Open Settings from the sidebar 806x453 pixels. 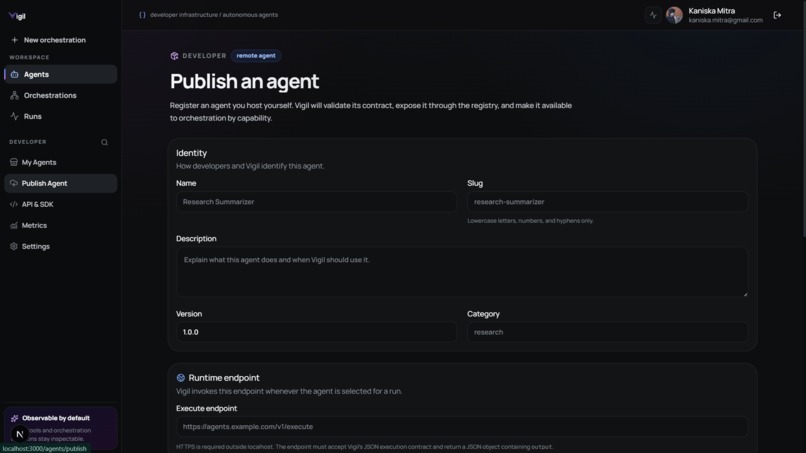point(61,247)
